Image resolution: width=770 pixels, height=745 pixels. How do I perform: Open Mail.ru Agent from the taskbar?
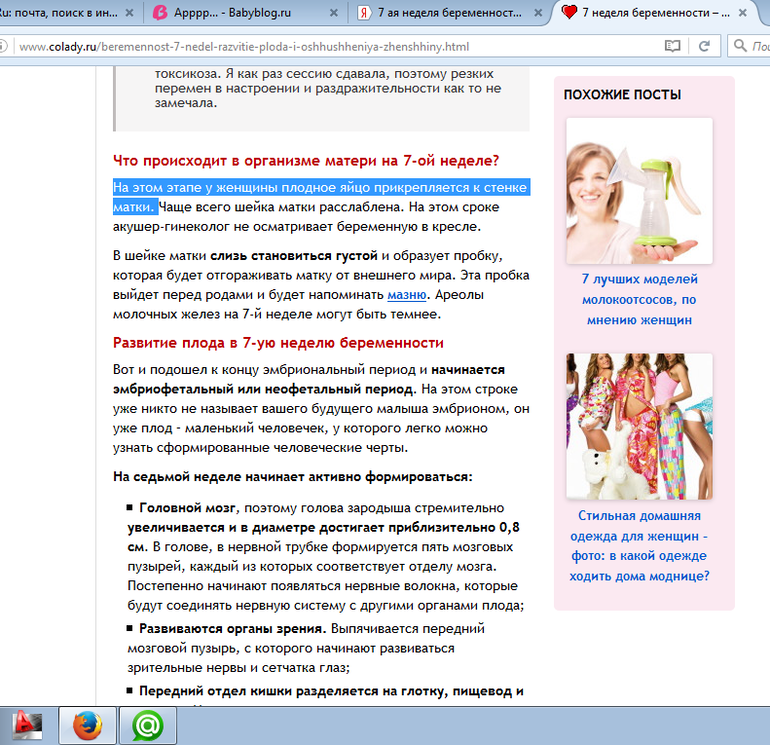(148, 724)
